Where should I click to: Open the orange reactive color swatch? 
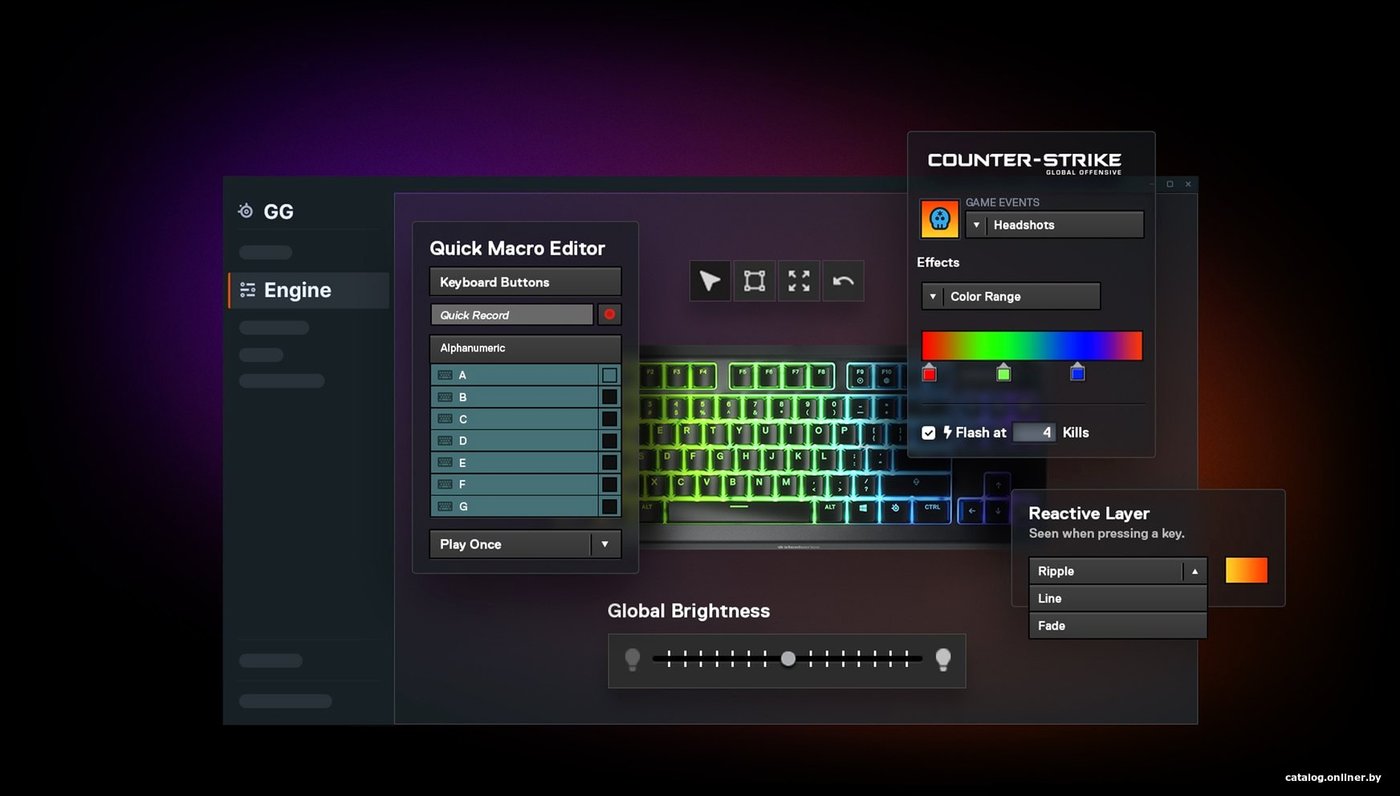coord(1246,570)
